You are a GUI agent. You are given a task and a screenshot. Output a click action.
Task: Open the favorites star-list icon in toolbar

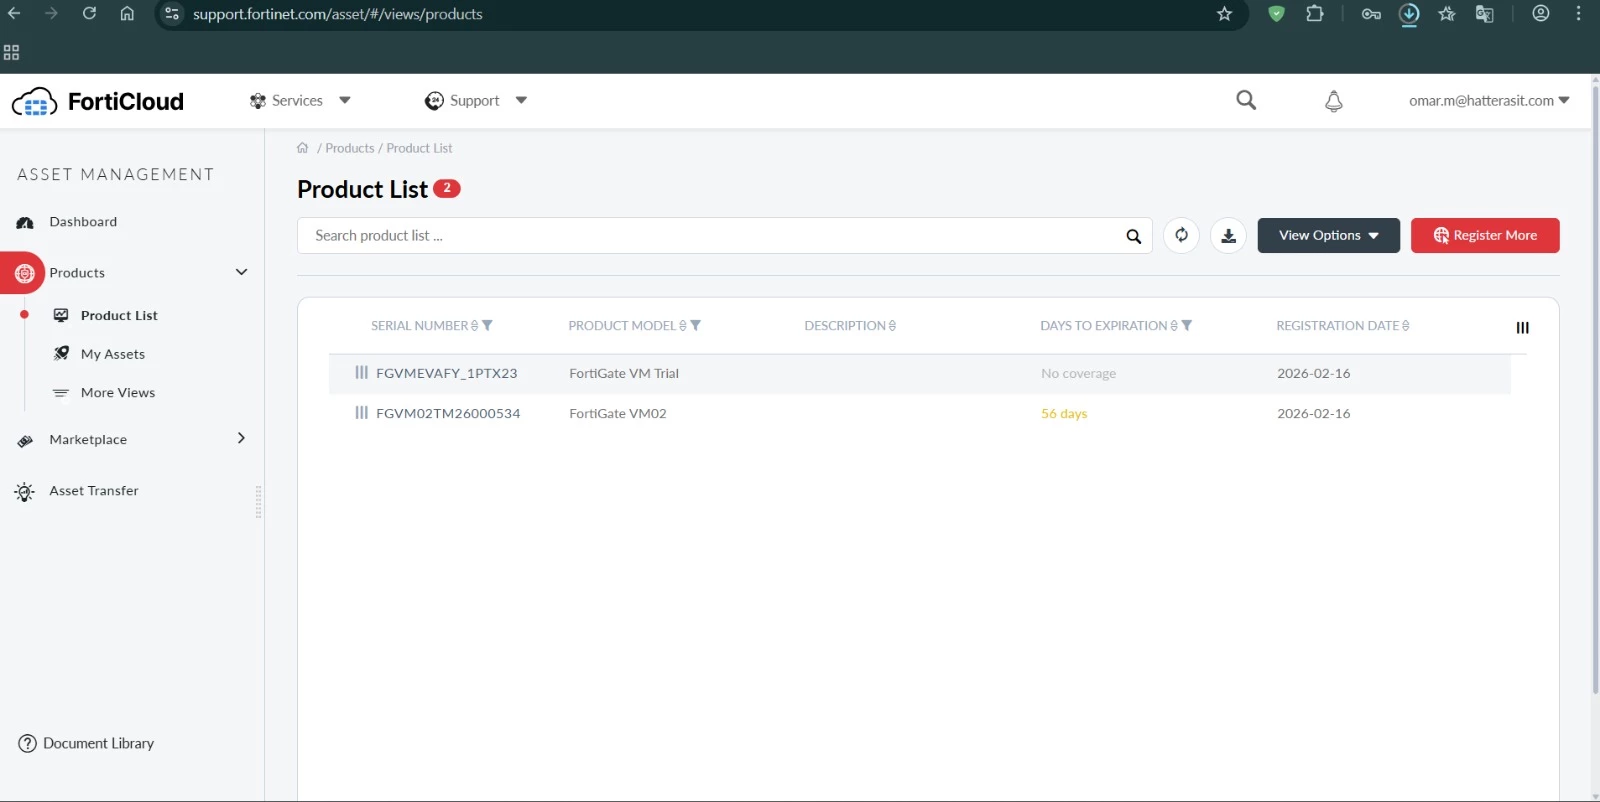(x=1447, y=14)
